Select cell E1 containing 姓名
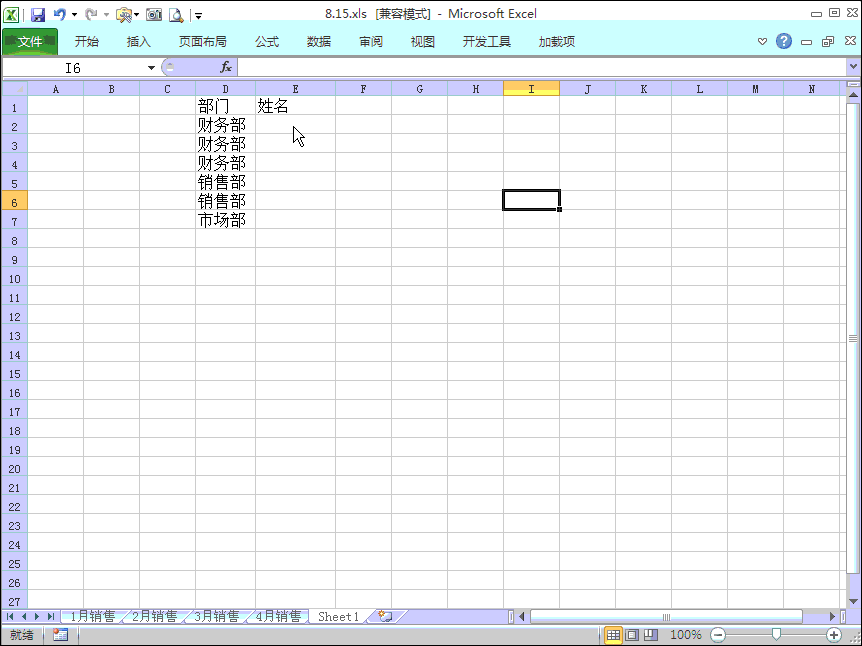Image resolution: width=862 pixels, height=646 pixels. [295, 106]
